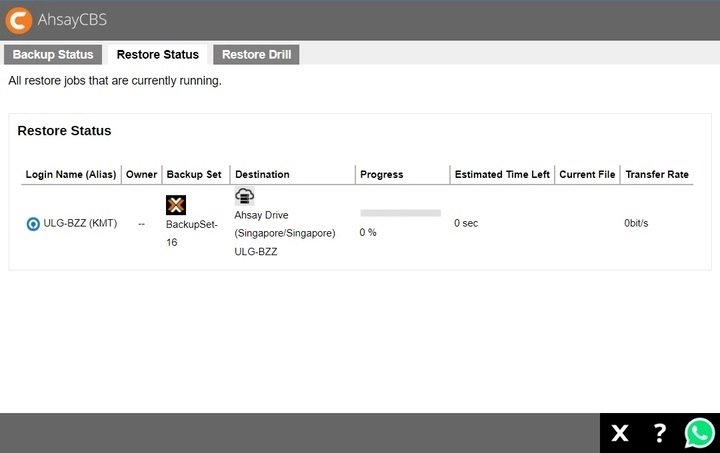Viewport: 720px width, 453px height.
Task: Click the restore progress bar
Action: point(400,213)
